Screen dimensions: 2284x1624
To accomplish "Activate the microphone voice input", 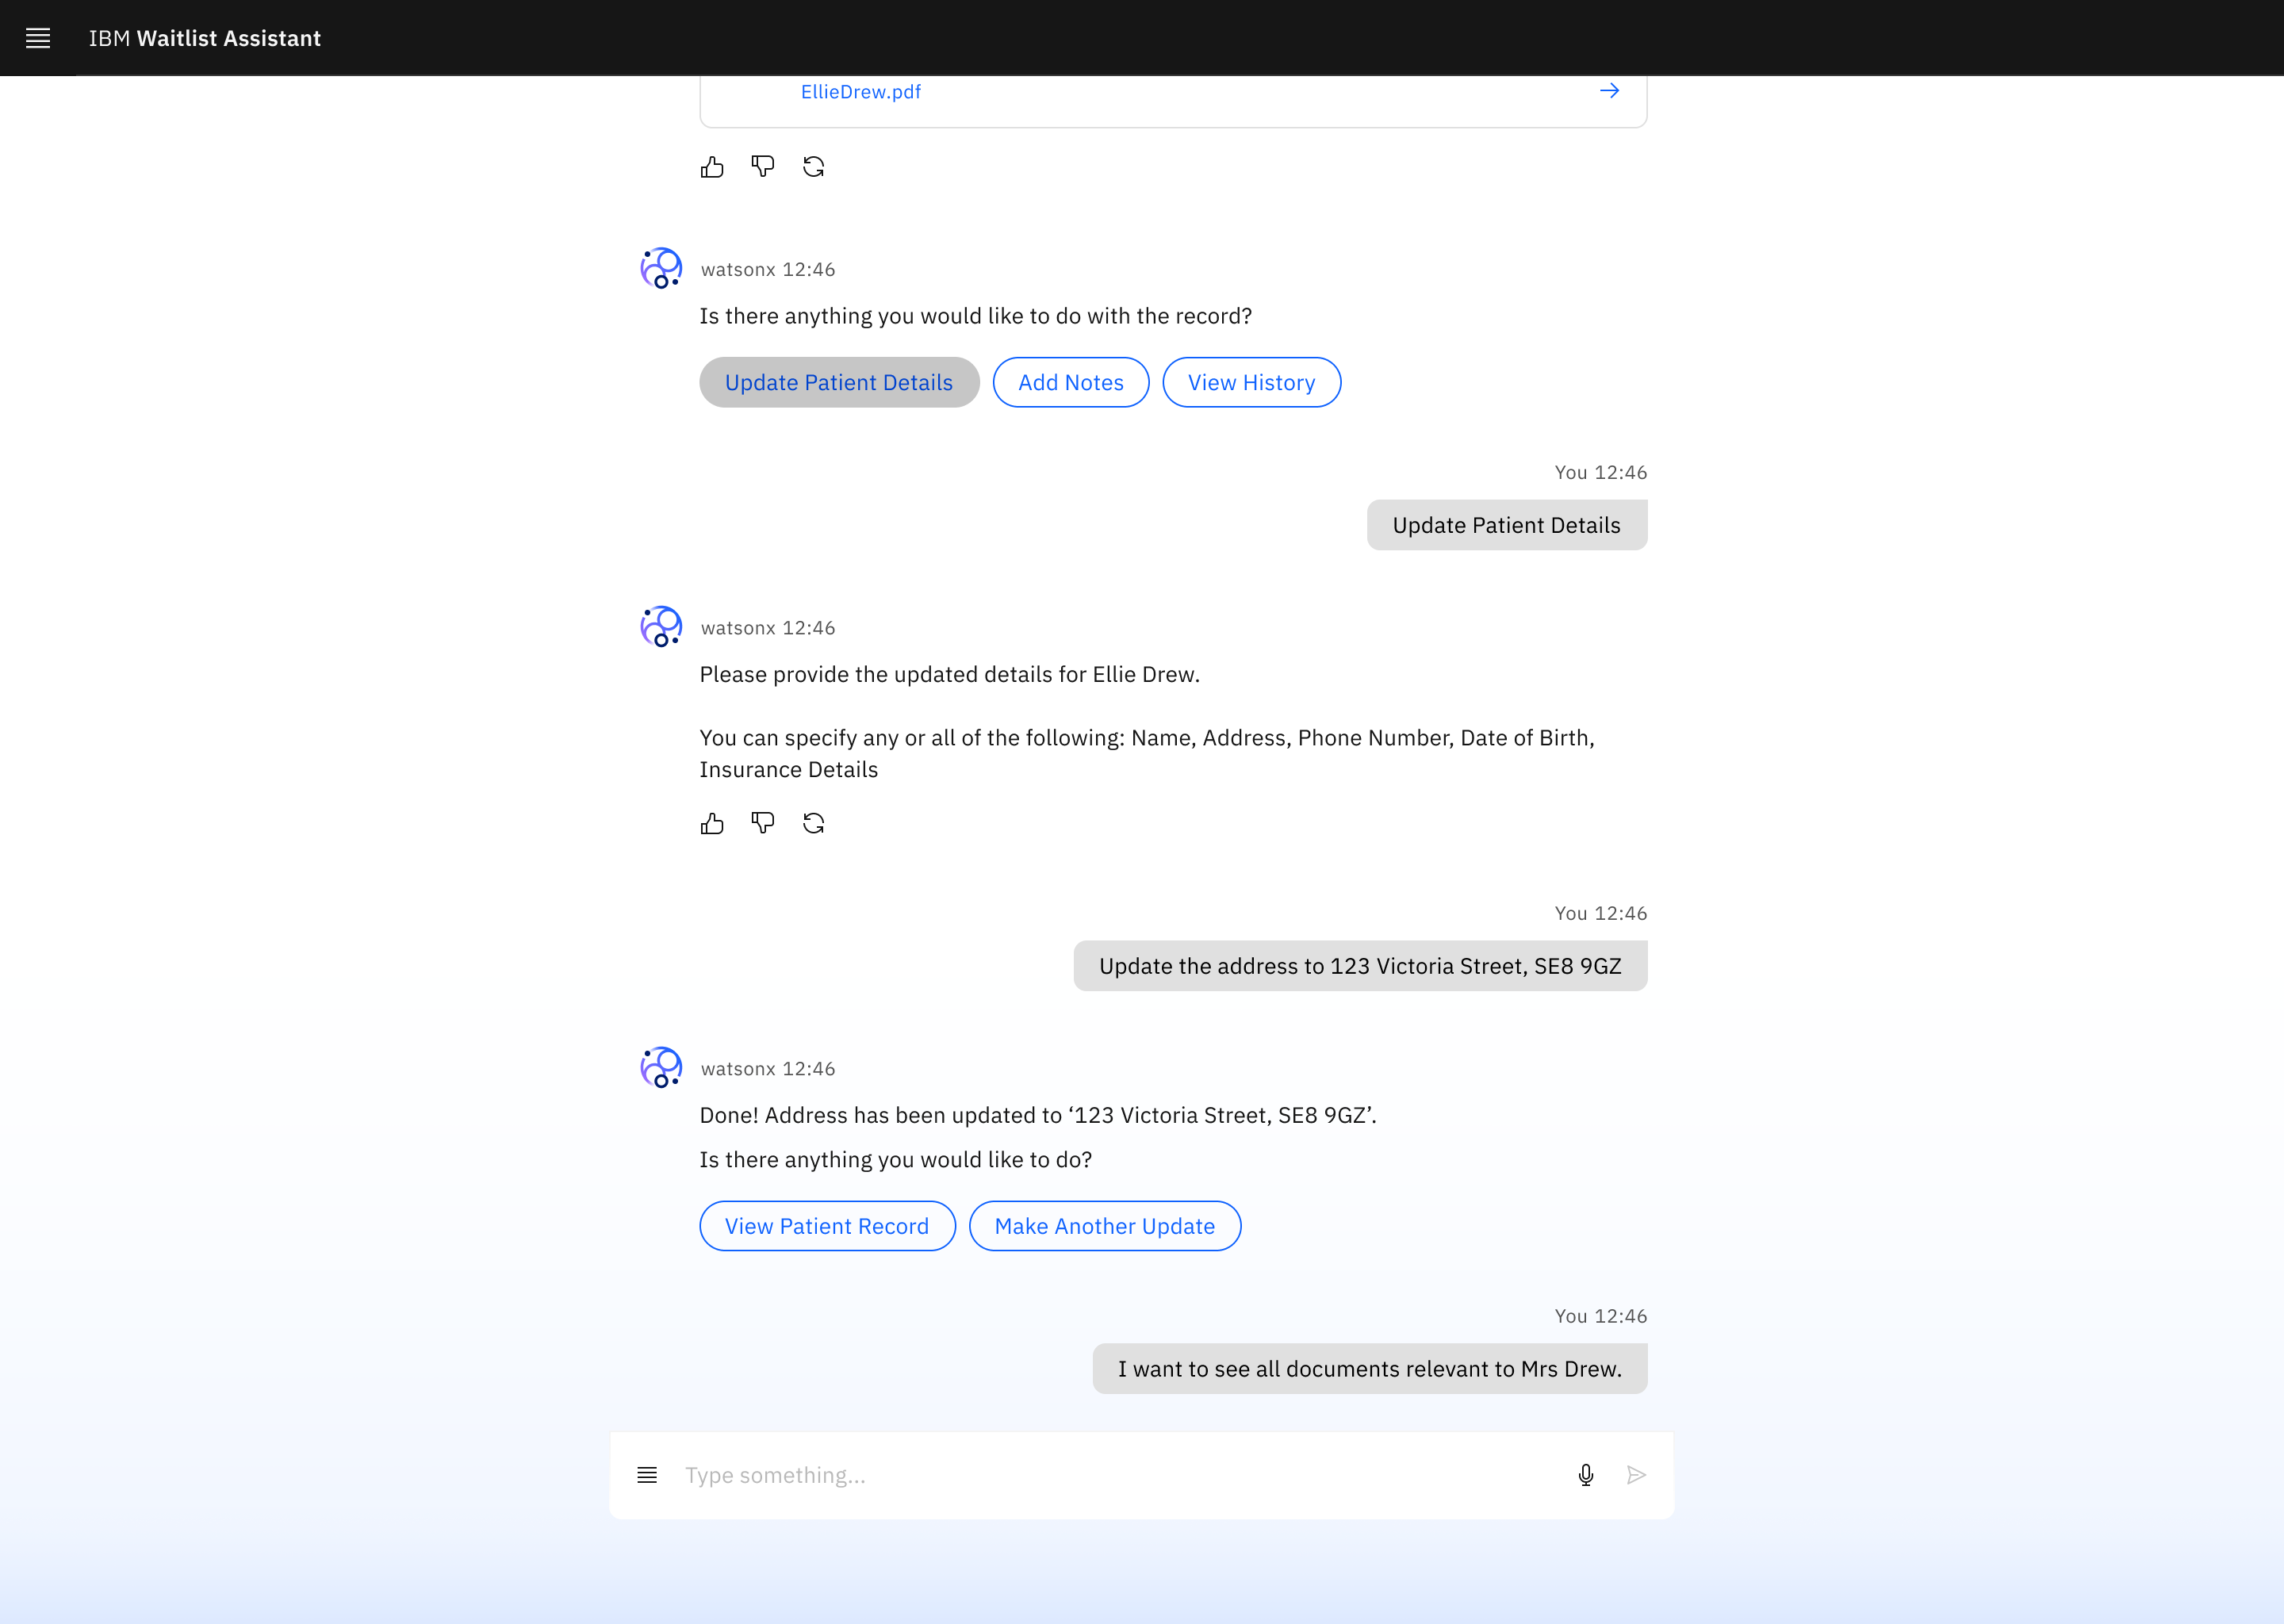I will click(1586, 1475).
